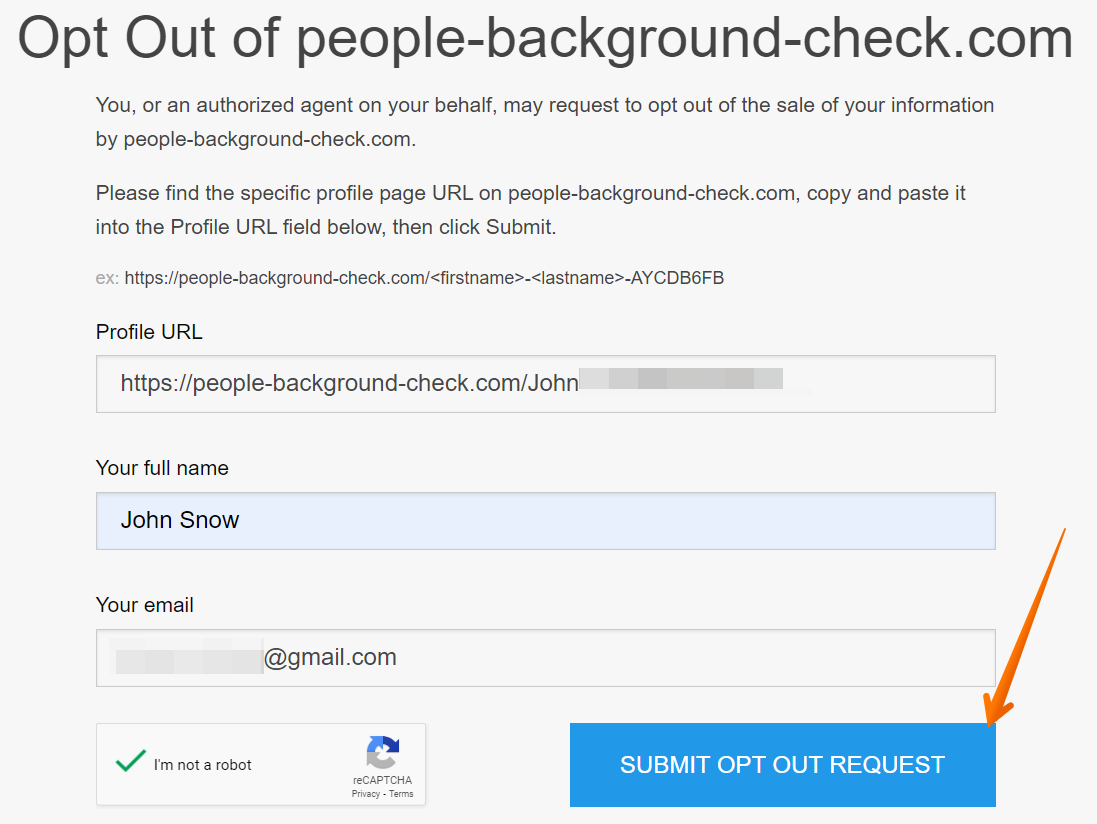Click inside the reCAPTCHA widget box
1097x824 pixels.
click(x=260, y=764)
